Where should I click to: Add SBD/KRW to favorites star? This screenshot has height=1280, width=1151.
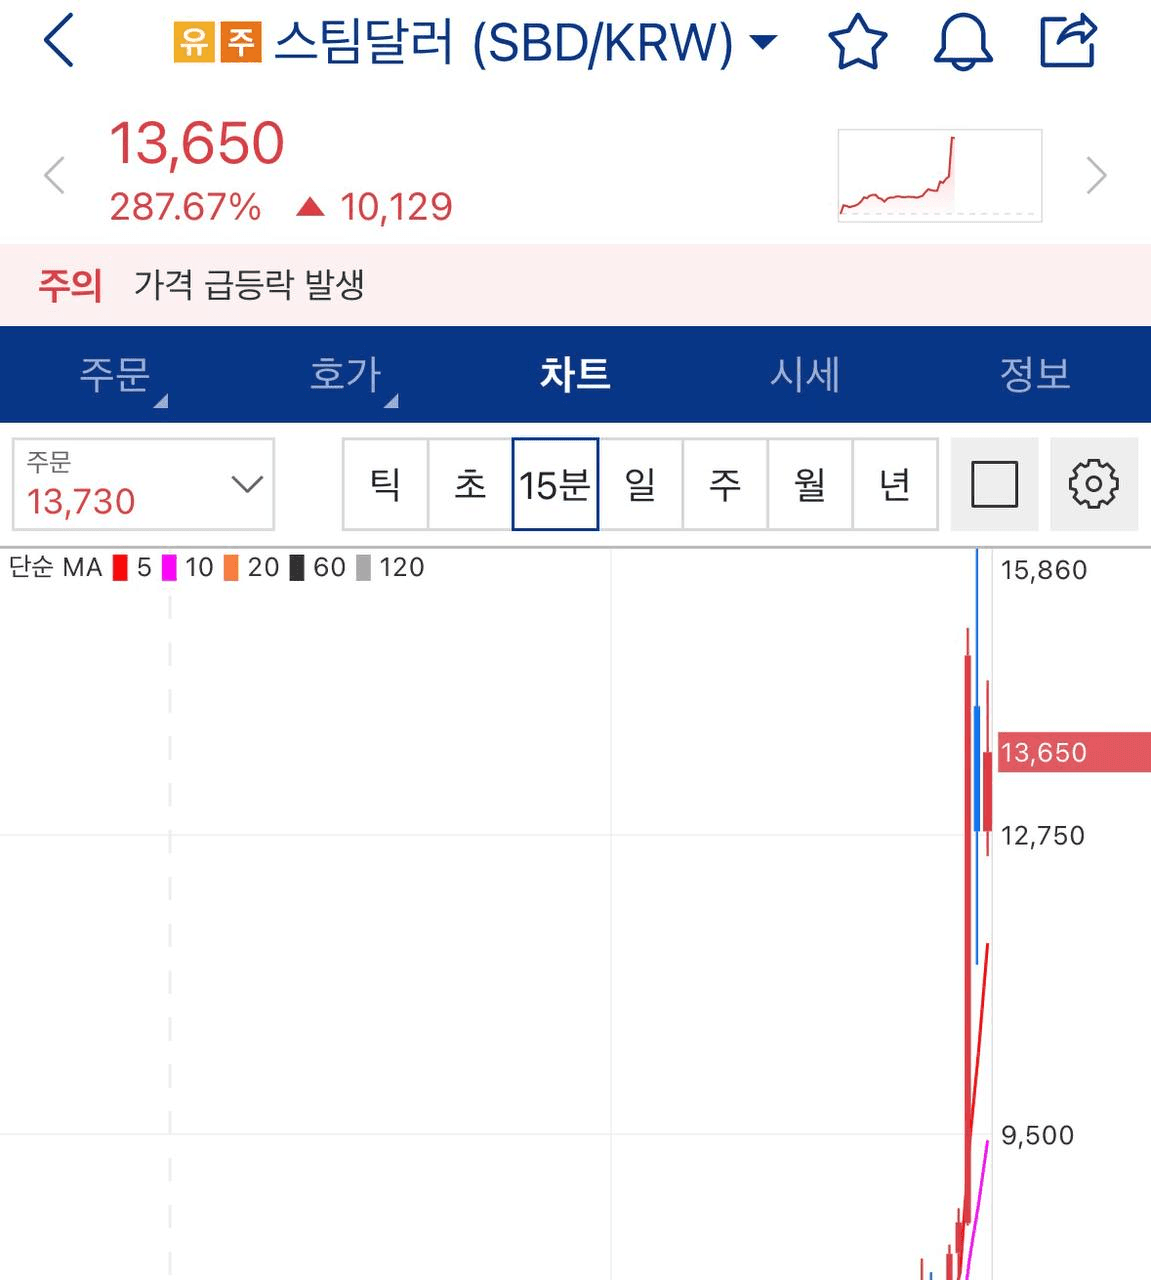pyautogui.click(x=858, y=42)
